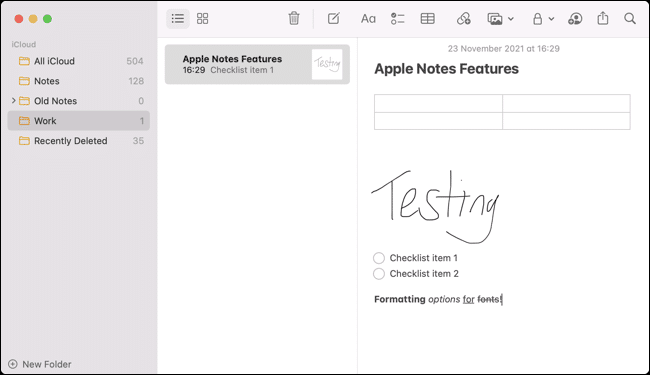Click the add link icon

pos(463,19)
